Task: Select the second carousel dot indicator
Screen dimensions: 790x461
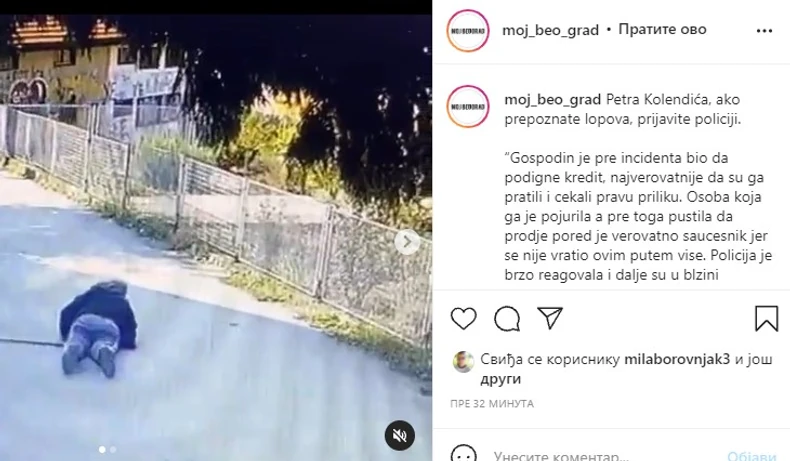Action: 113,449
